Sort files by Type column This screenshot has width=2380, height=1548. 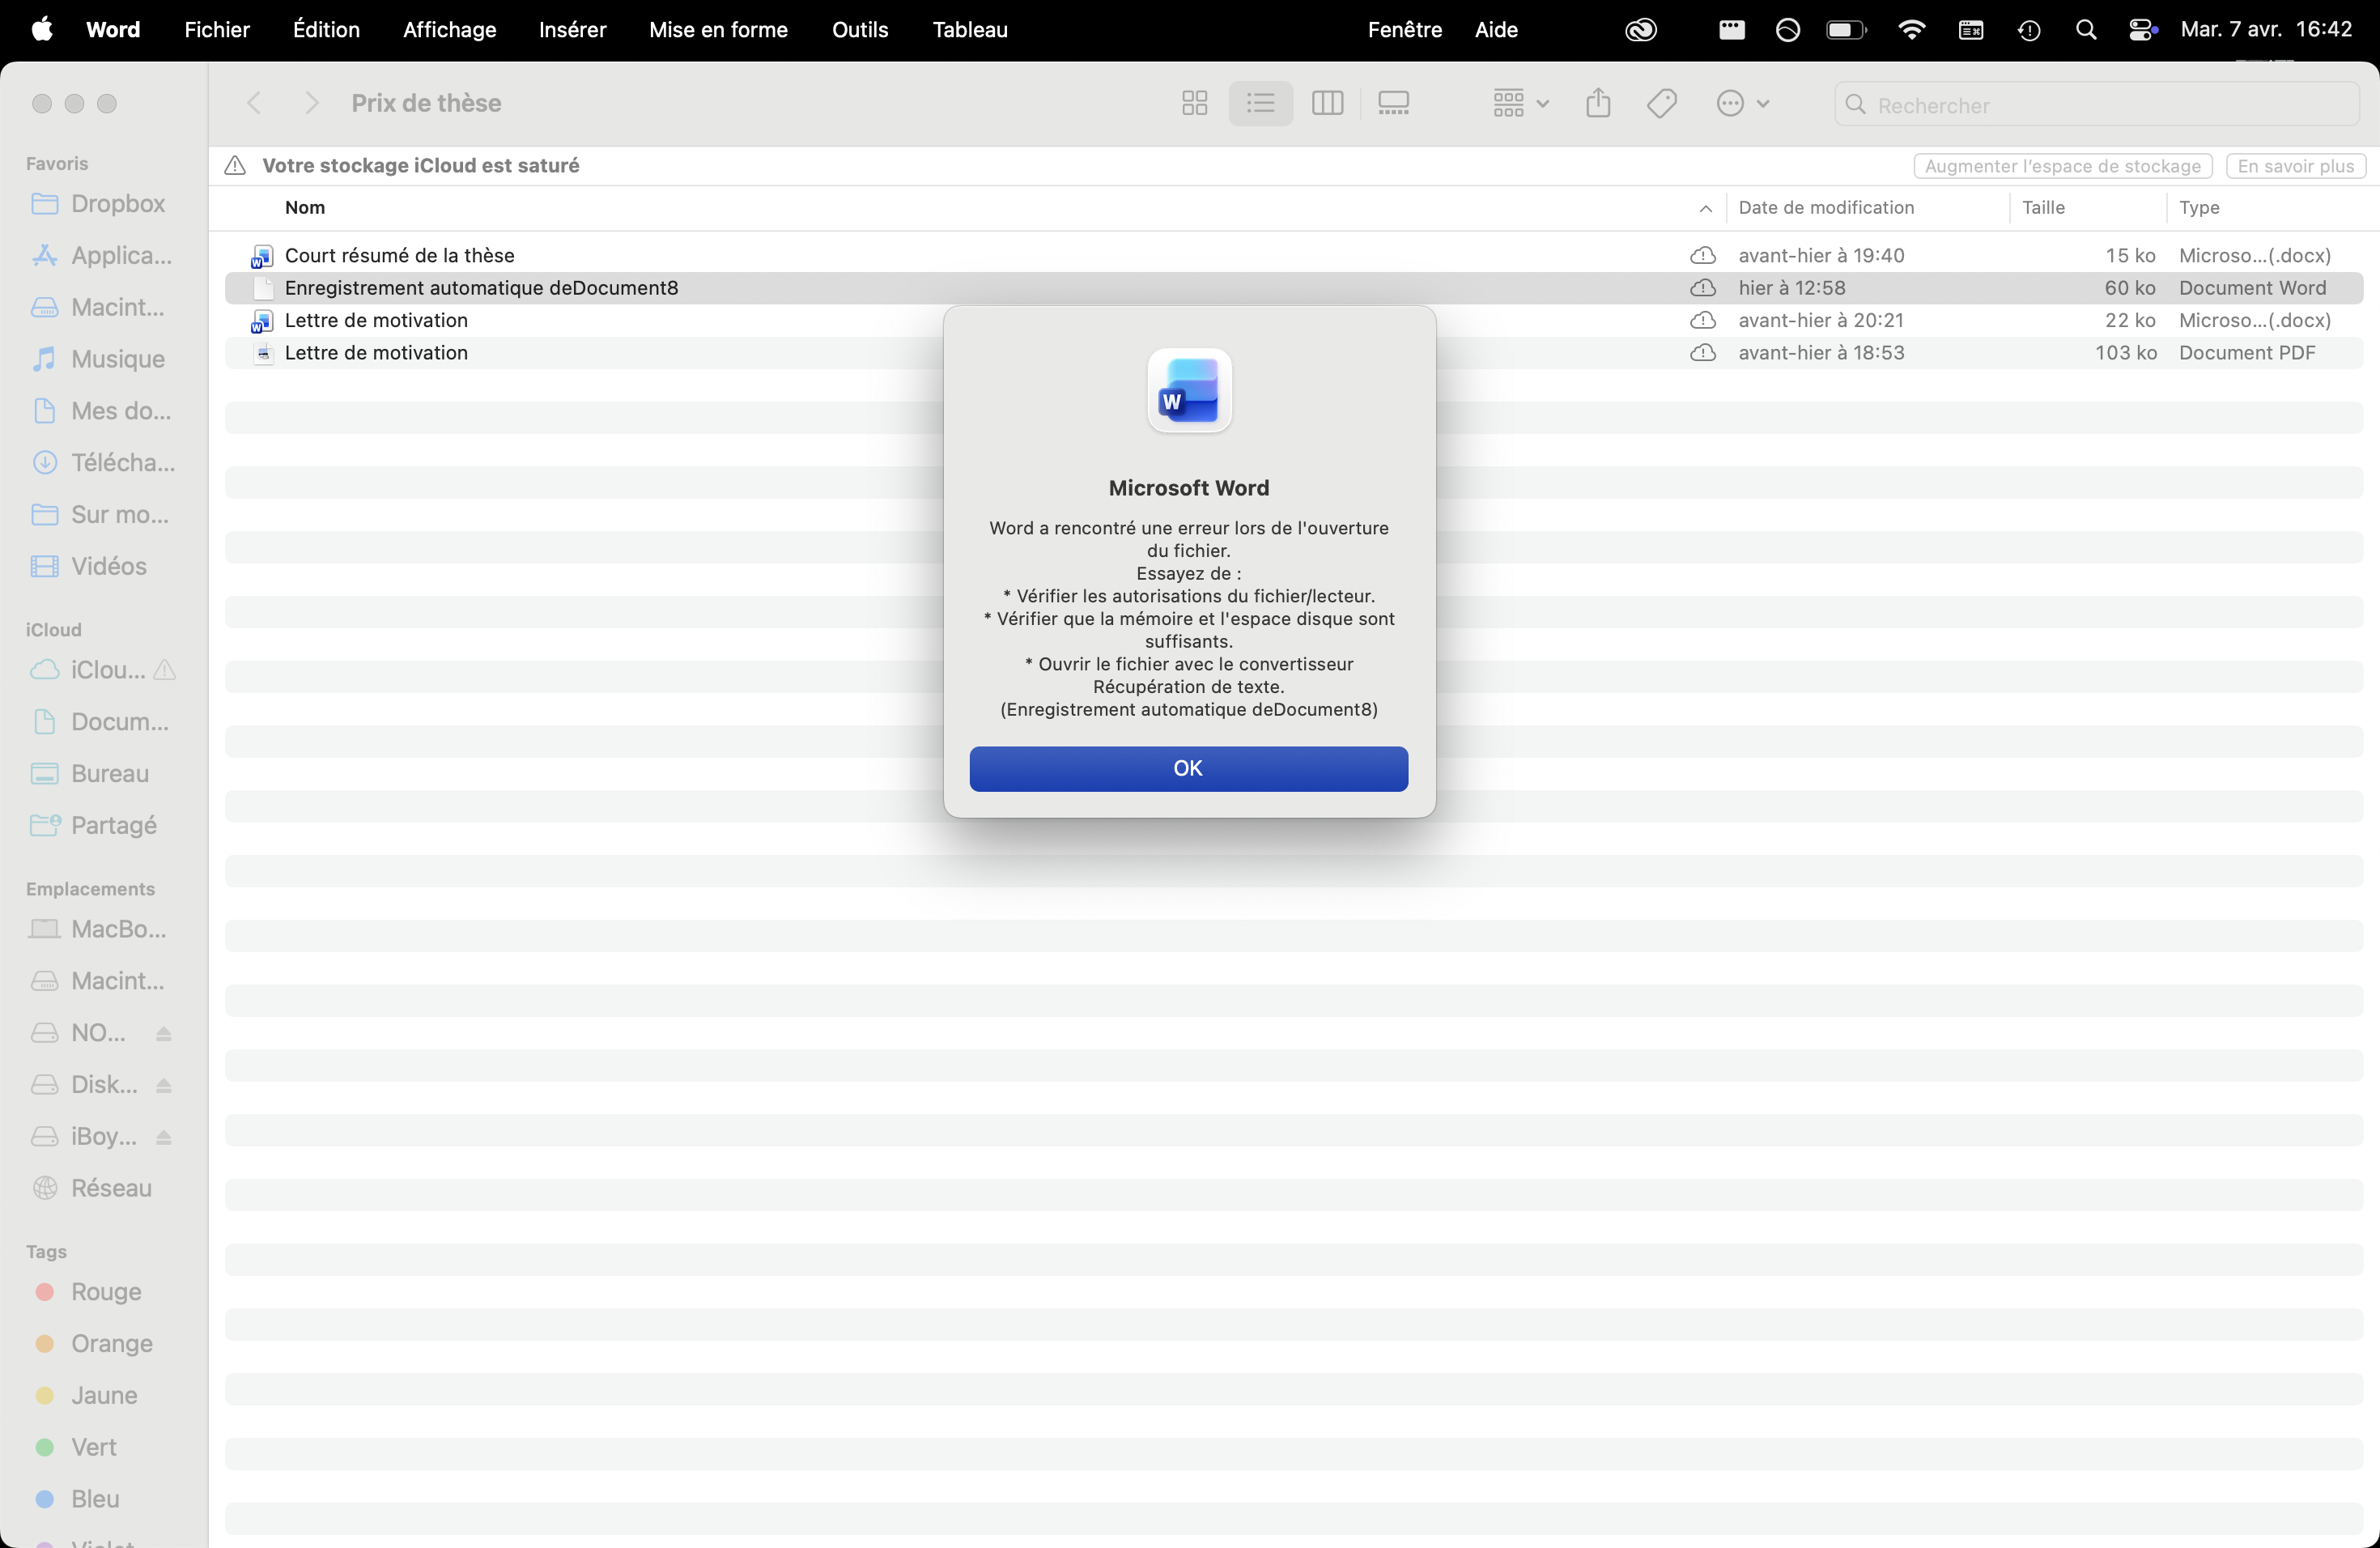click(2199, 207)
